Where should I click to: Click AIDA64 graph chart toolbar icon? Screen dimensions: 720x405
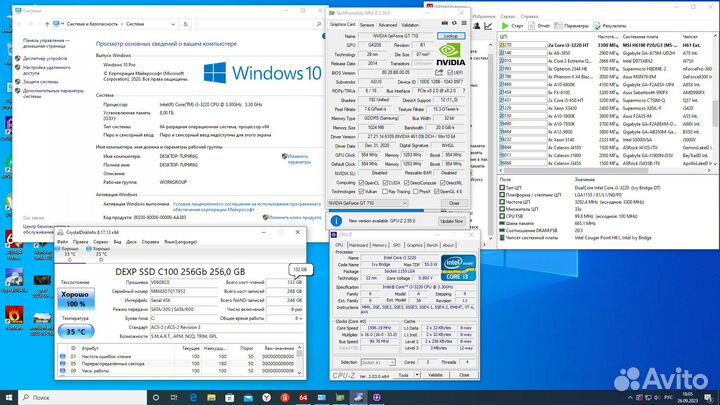coord(488,26)
